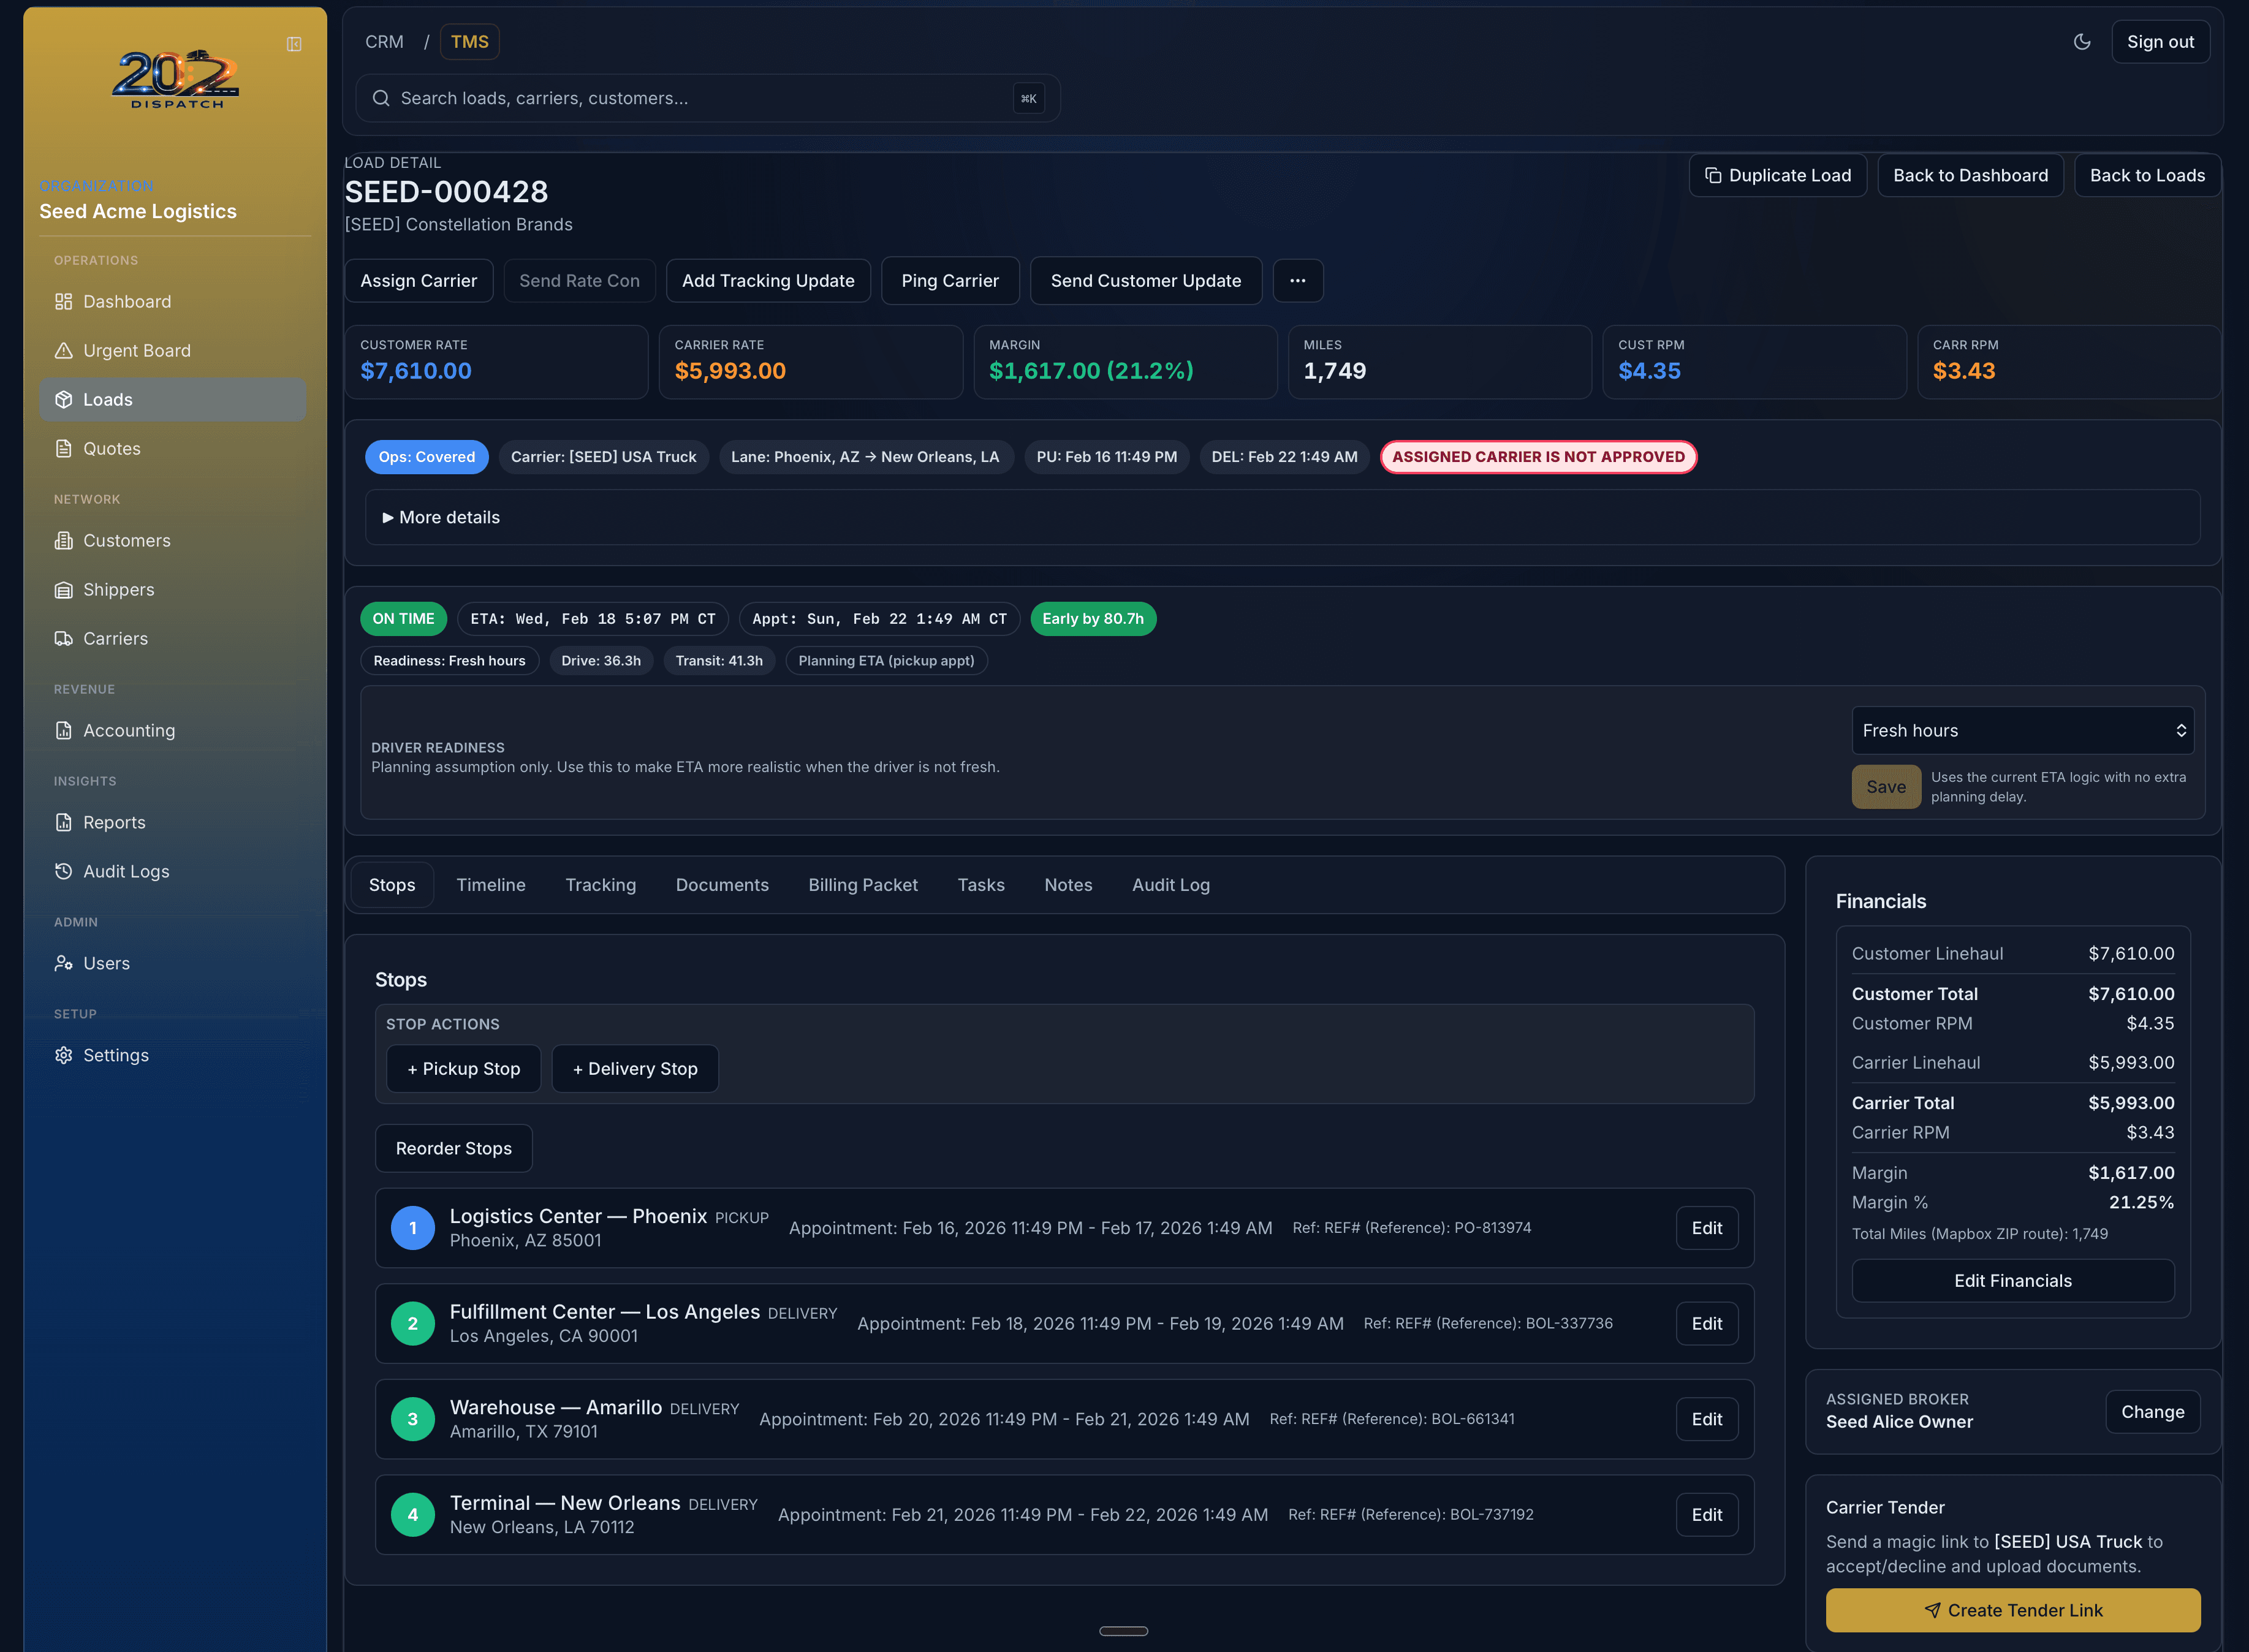Go to the Shippers section
The width and height of the screenshot is (2249, 1652).
click(x=118, y=589)
